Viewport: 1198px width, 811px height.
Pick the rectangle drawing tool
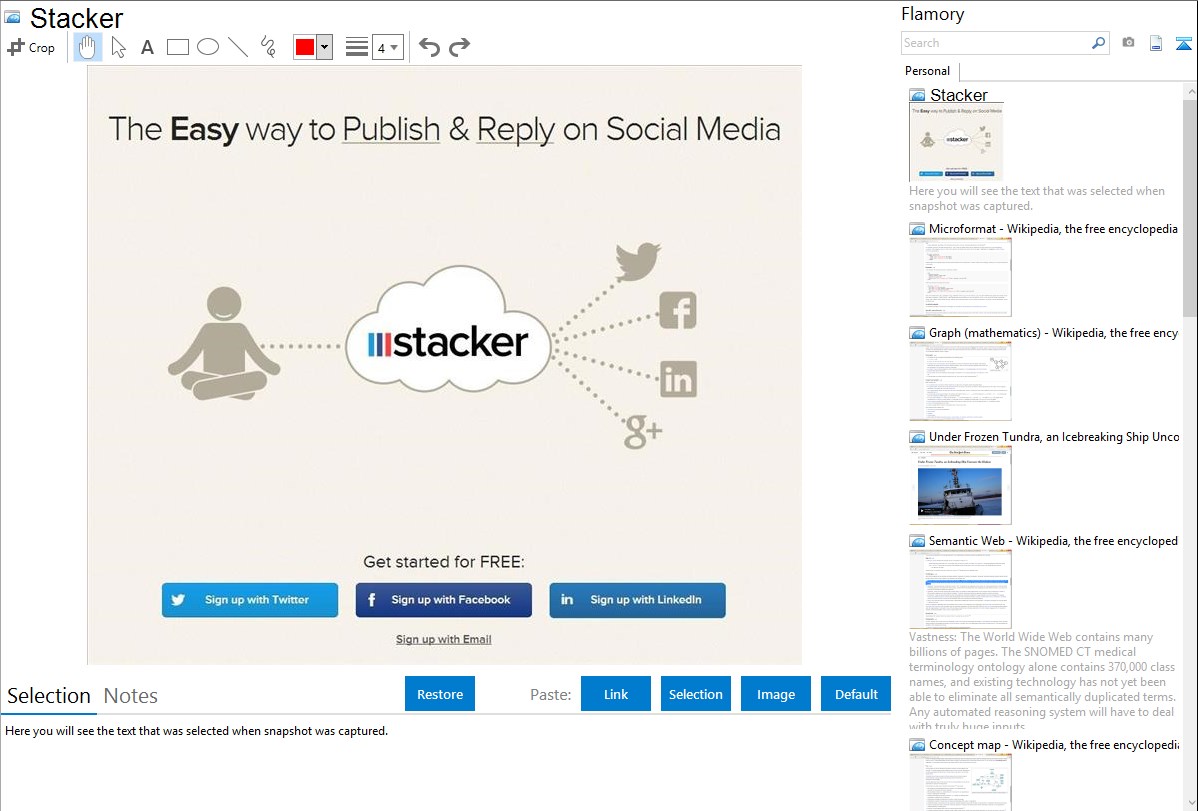tap(178, 47)
